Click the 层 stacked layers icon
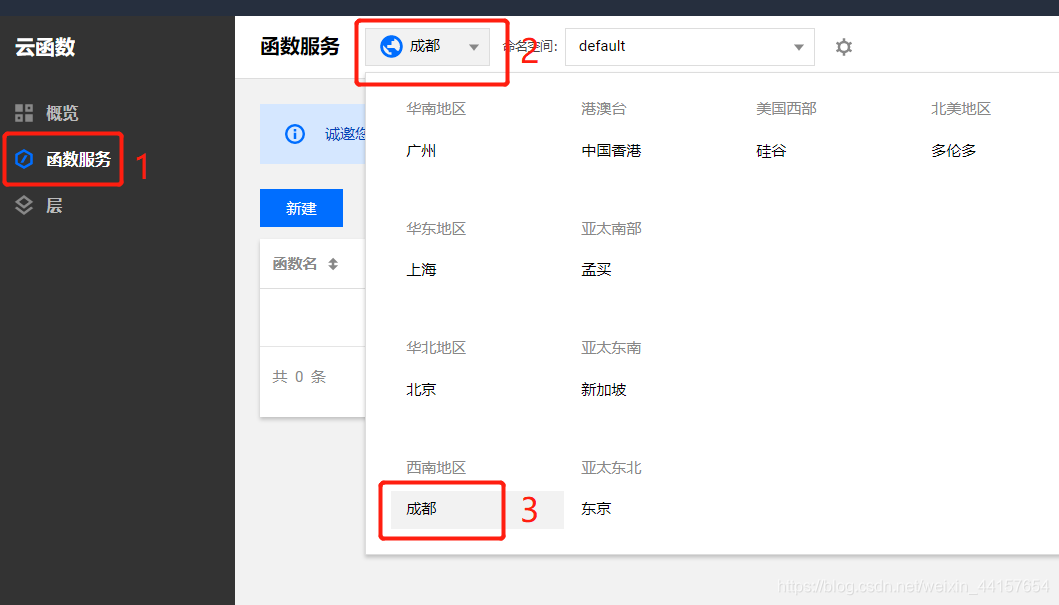Image resolution: width=1059 pixels, height=605 pixels. pos(24,205)
